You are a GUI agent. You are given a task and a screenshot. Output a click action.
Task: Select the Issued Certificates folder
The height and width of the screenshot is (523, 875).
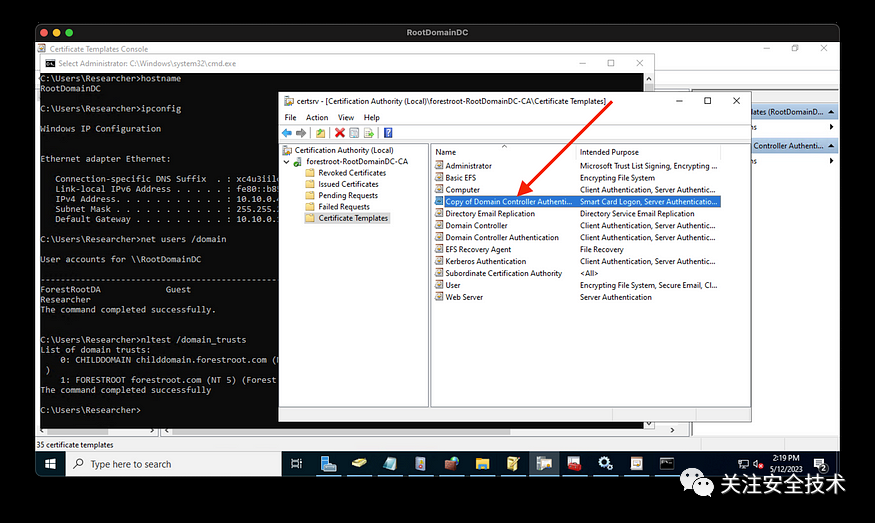[348, 184]
